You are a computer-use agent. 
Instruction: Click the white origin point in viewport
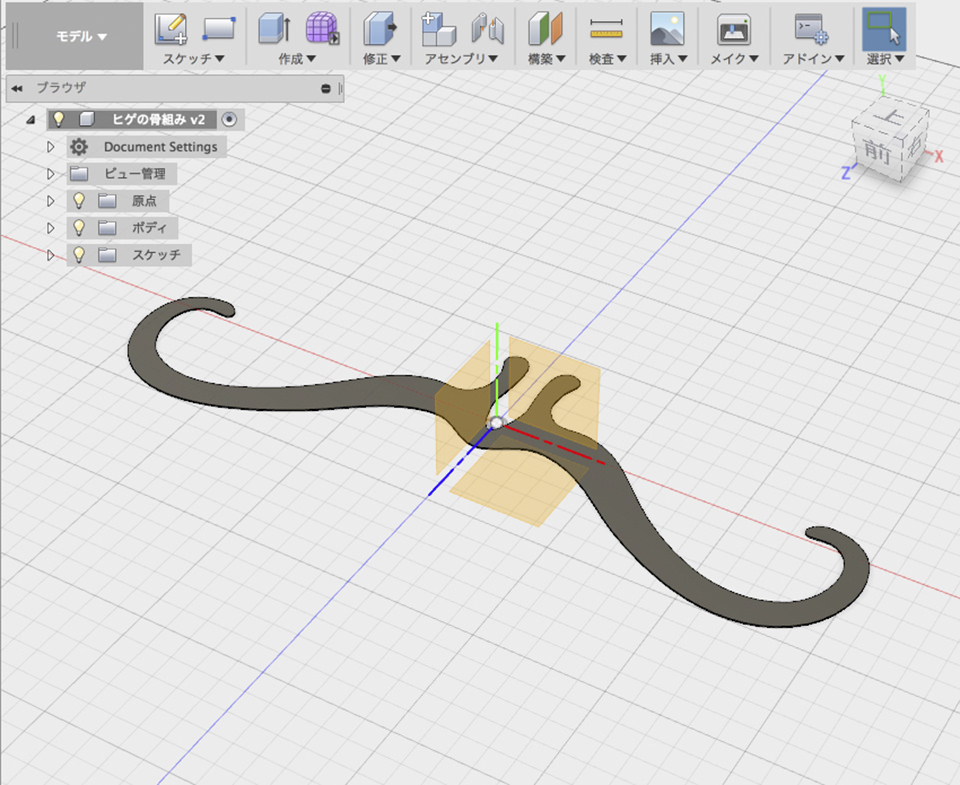(x=496, y=423)
